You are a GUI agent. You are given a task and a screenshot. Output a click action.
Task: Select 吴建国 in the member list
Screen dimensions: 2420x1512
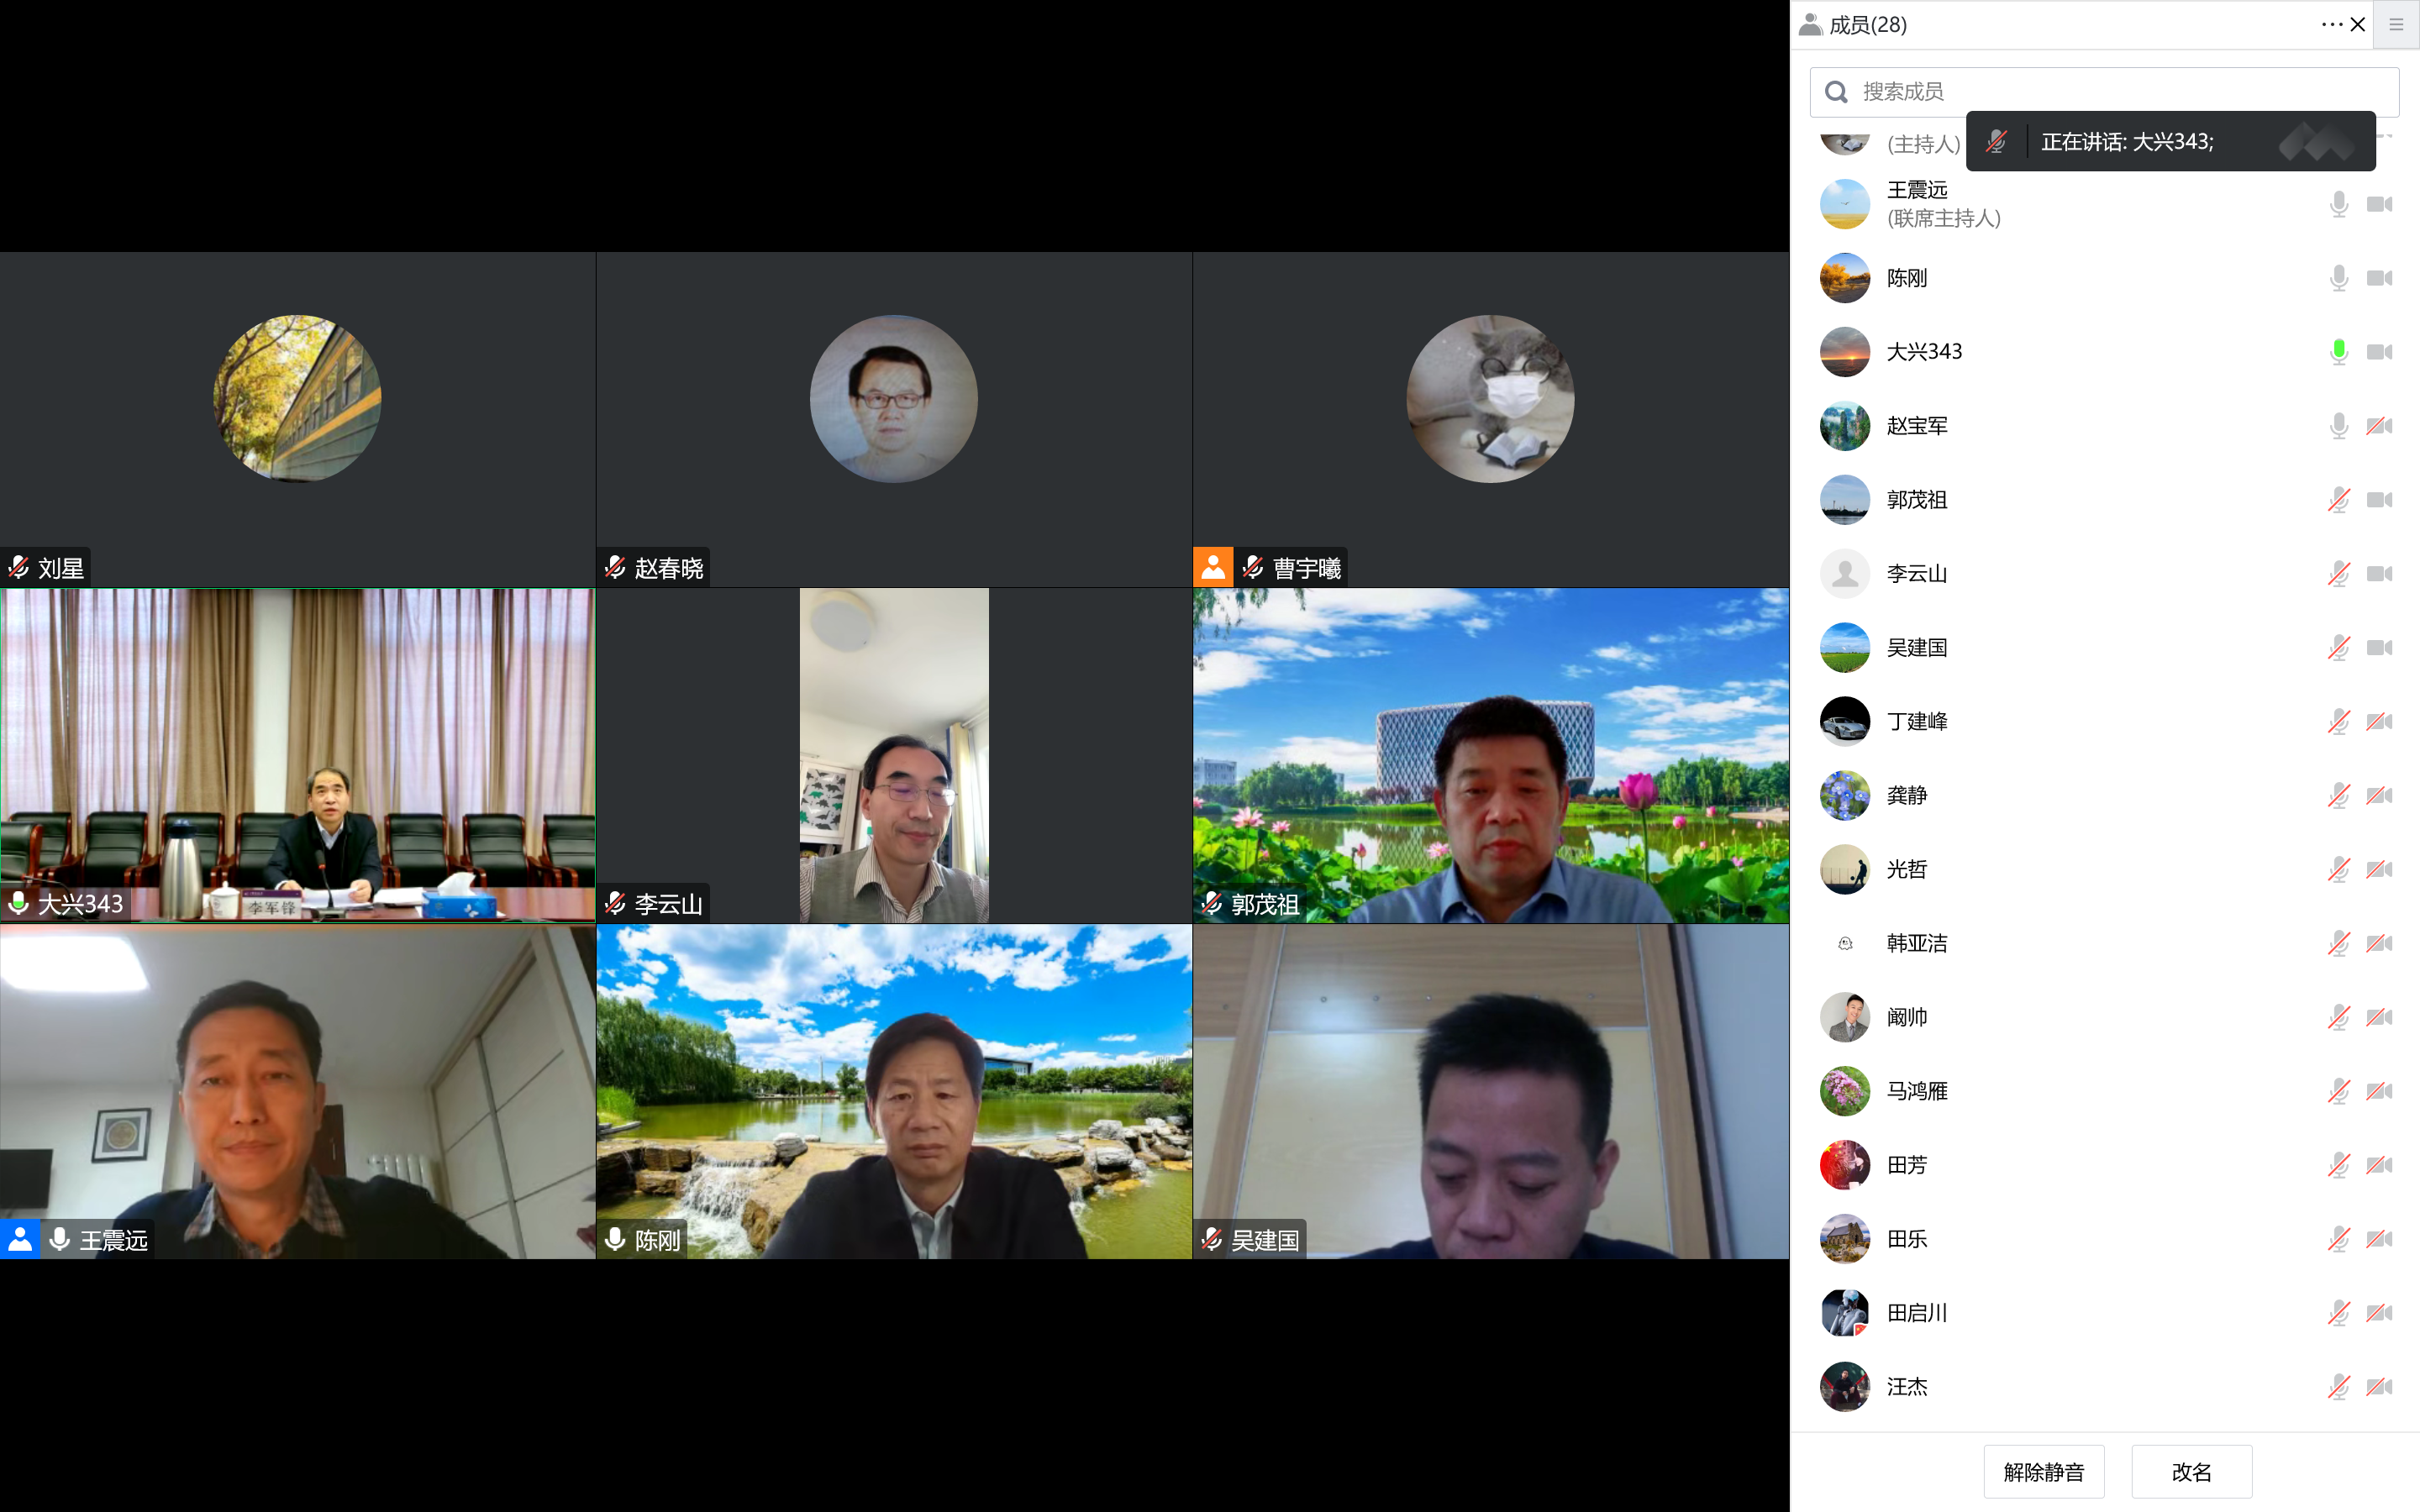point(1916,648)
